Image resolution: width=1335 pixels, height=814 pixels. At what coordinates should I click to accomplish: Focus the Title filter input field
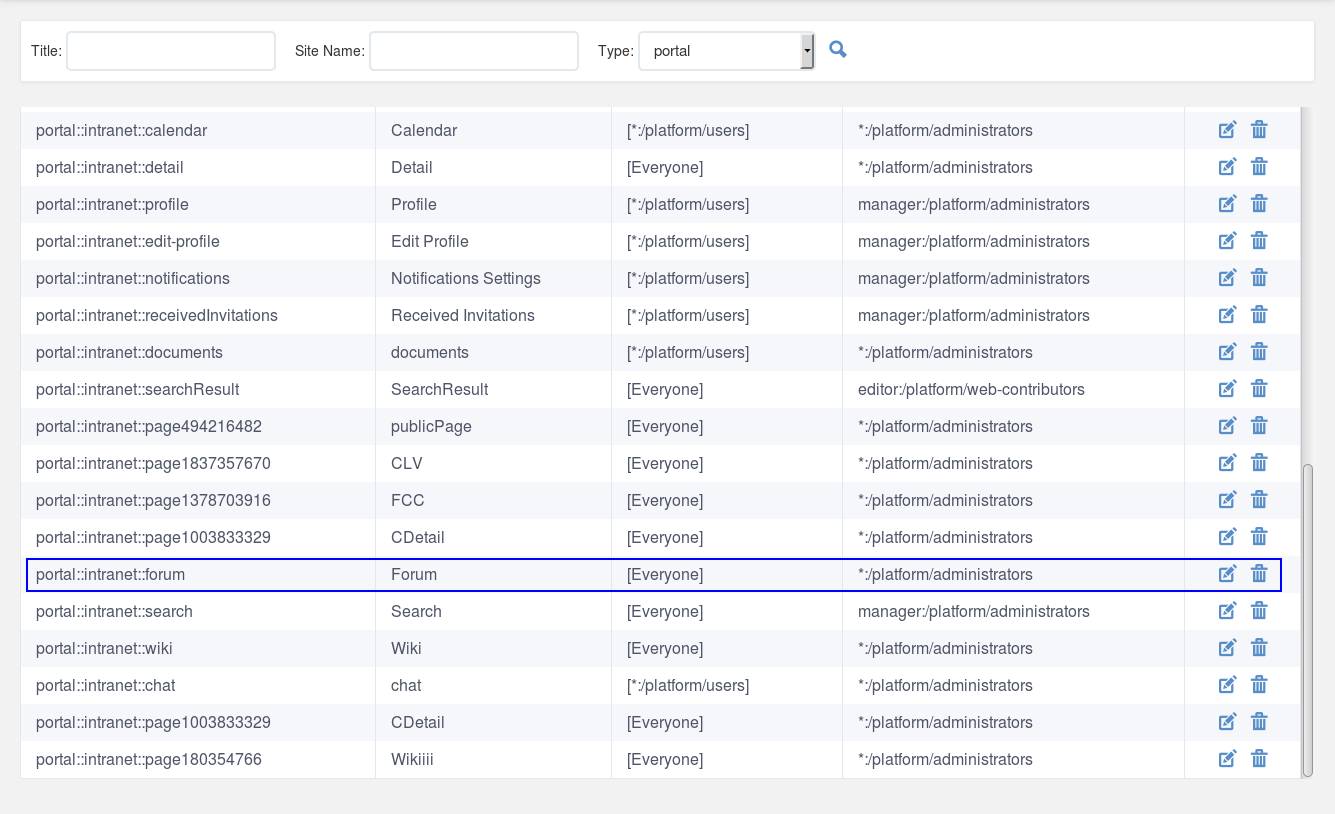(171, 51)
